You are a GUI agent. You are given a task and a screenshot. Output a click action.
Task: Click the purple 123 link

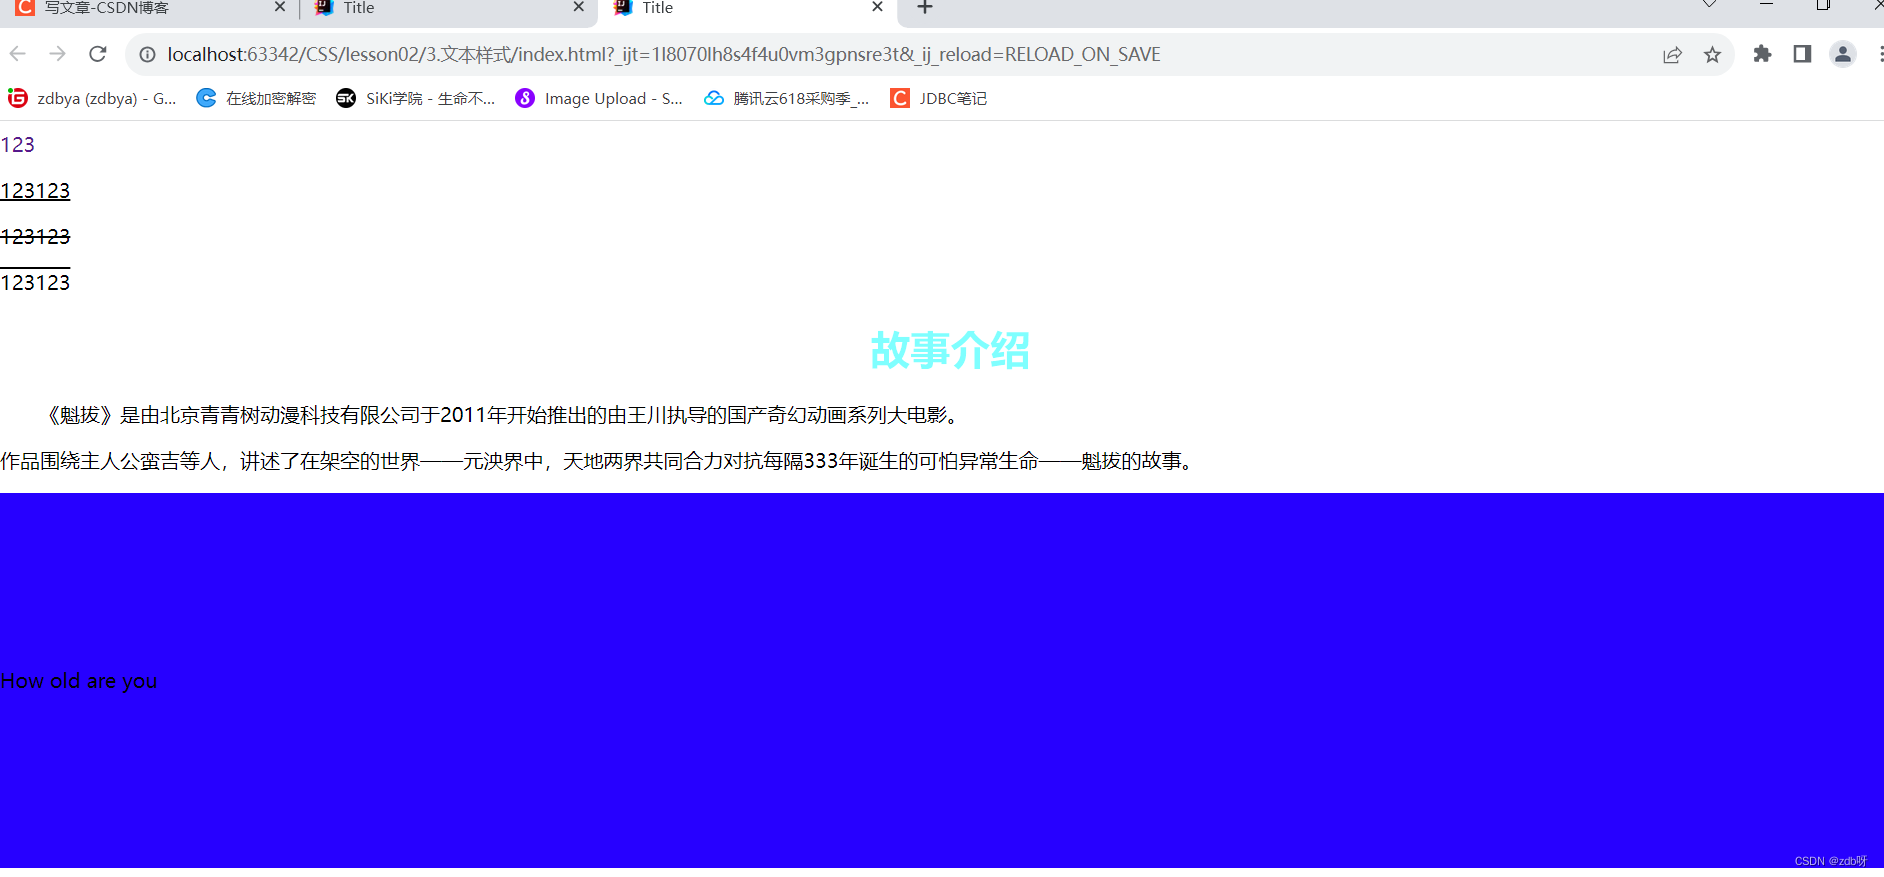[x=18, y=145]
